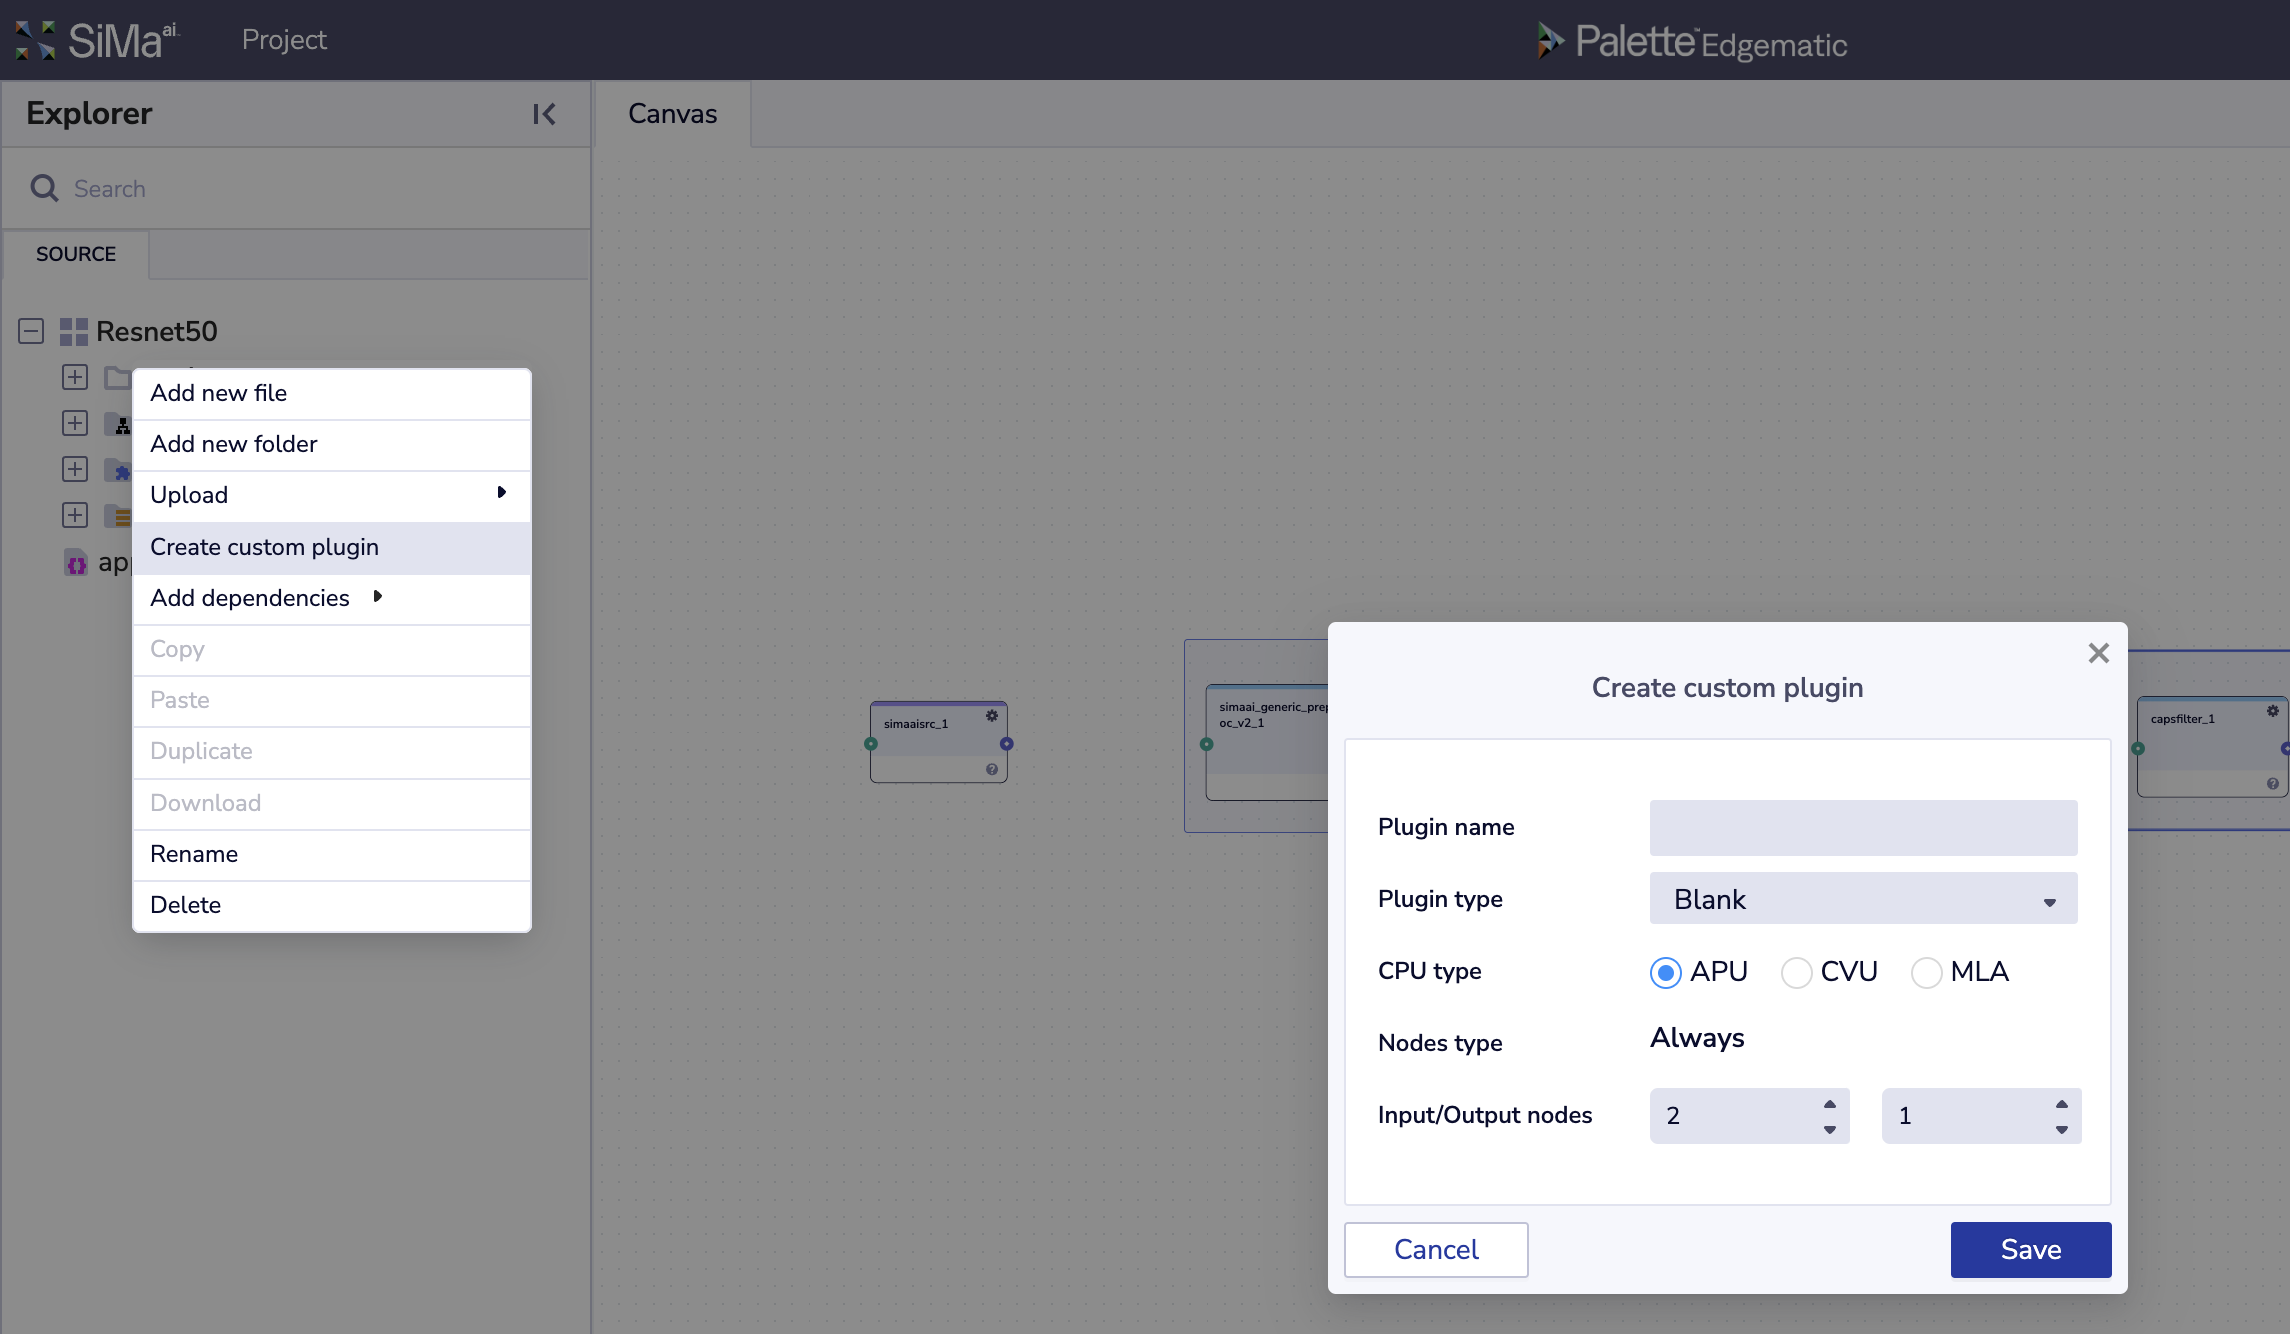Close the Create custom plugin dialog

tap(2098, 653)
